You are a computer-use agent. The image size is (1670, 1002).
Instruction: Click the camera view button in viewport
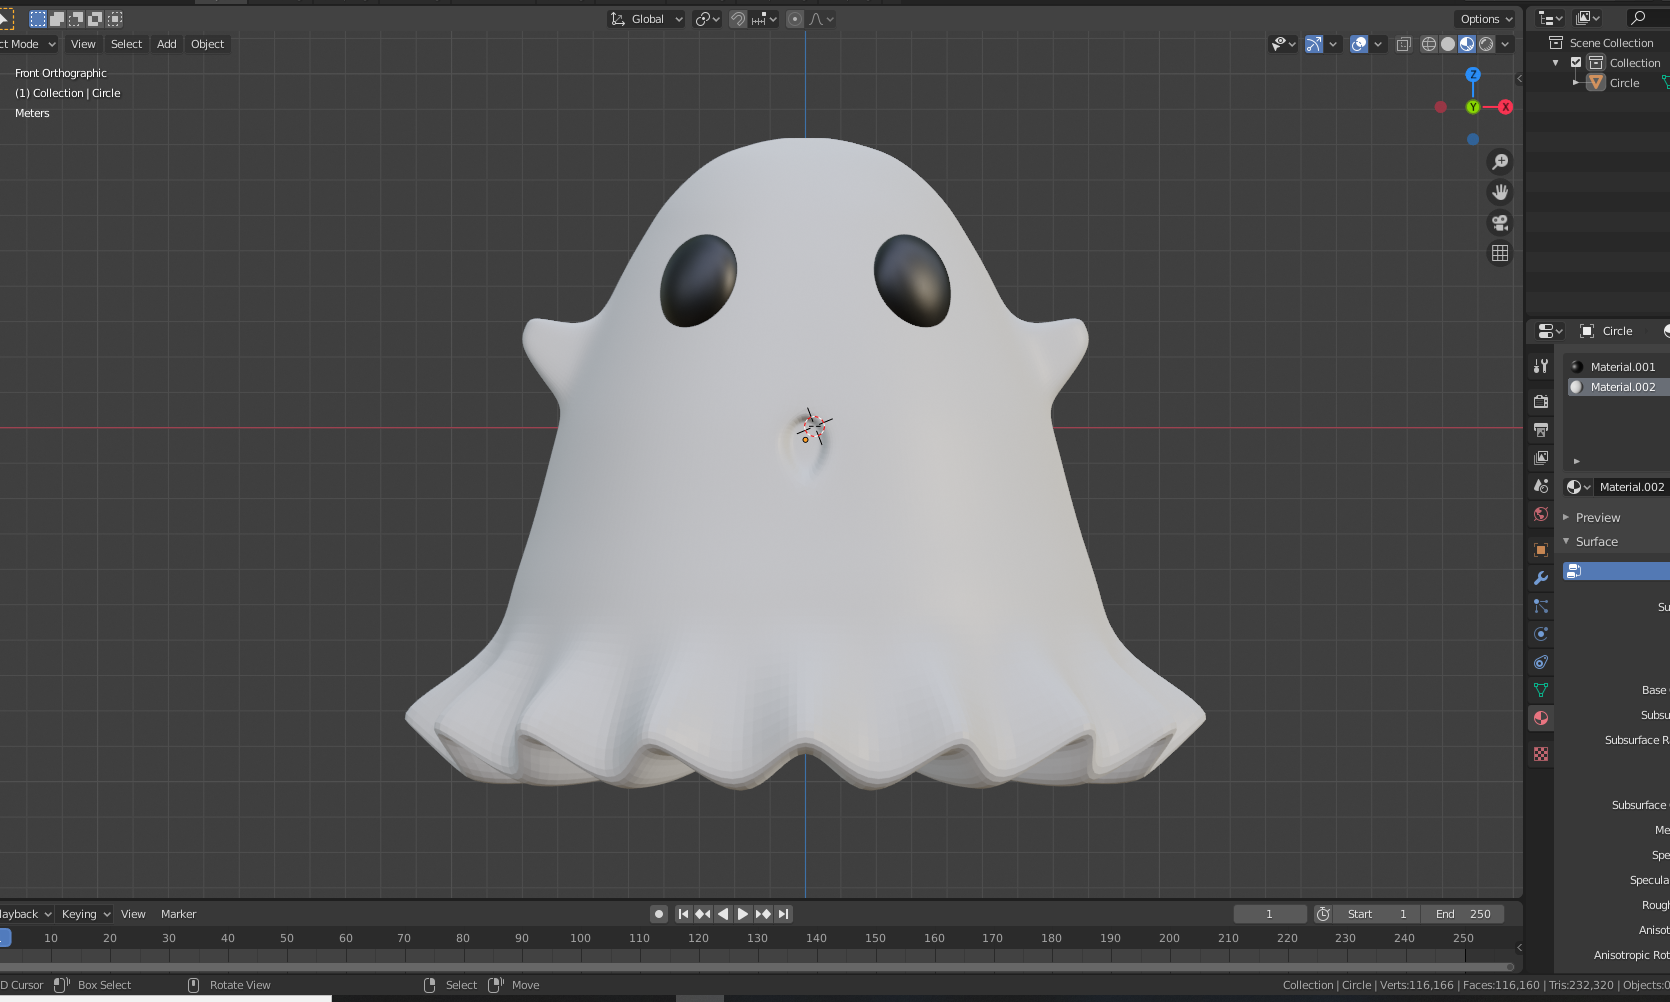[x=1499, y=223]
